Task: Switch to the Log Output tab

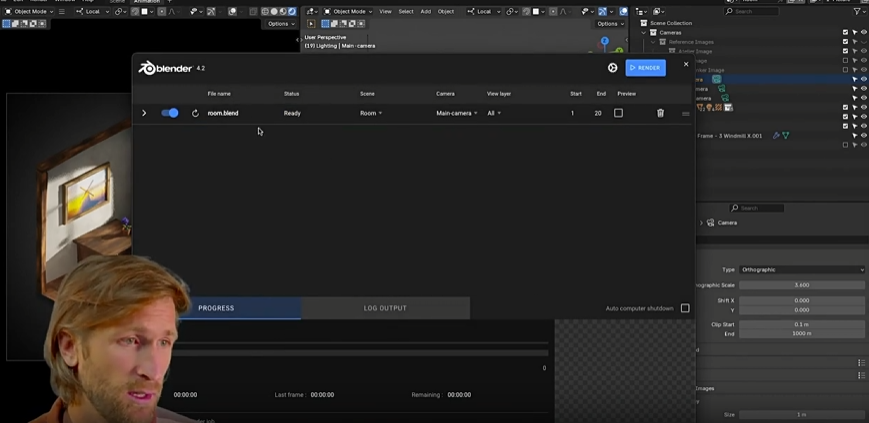Action: click(x=385, y=308)
